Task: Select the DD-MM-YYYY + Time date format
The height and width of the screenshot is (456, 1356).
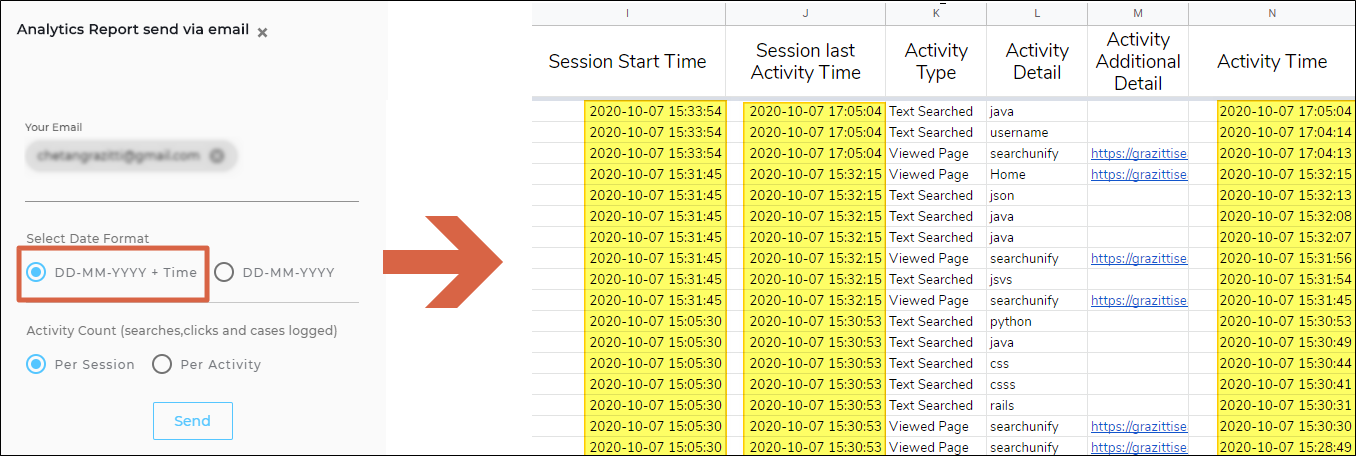Action: [x=36, y=272]
